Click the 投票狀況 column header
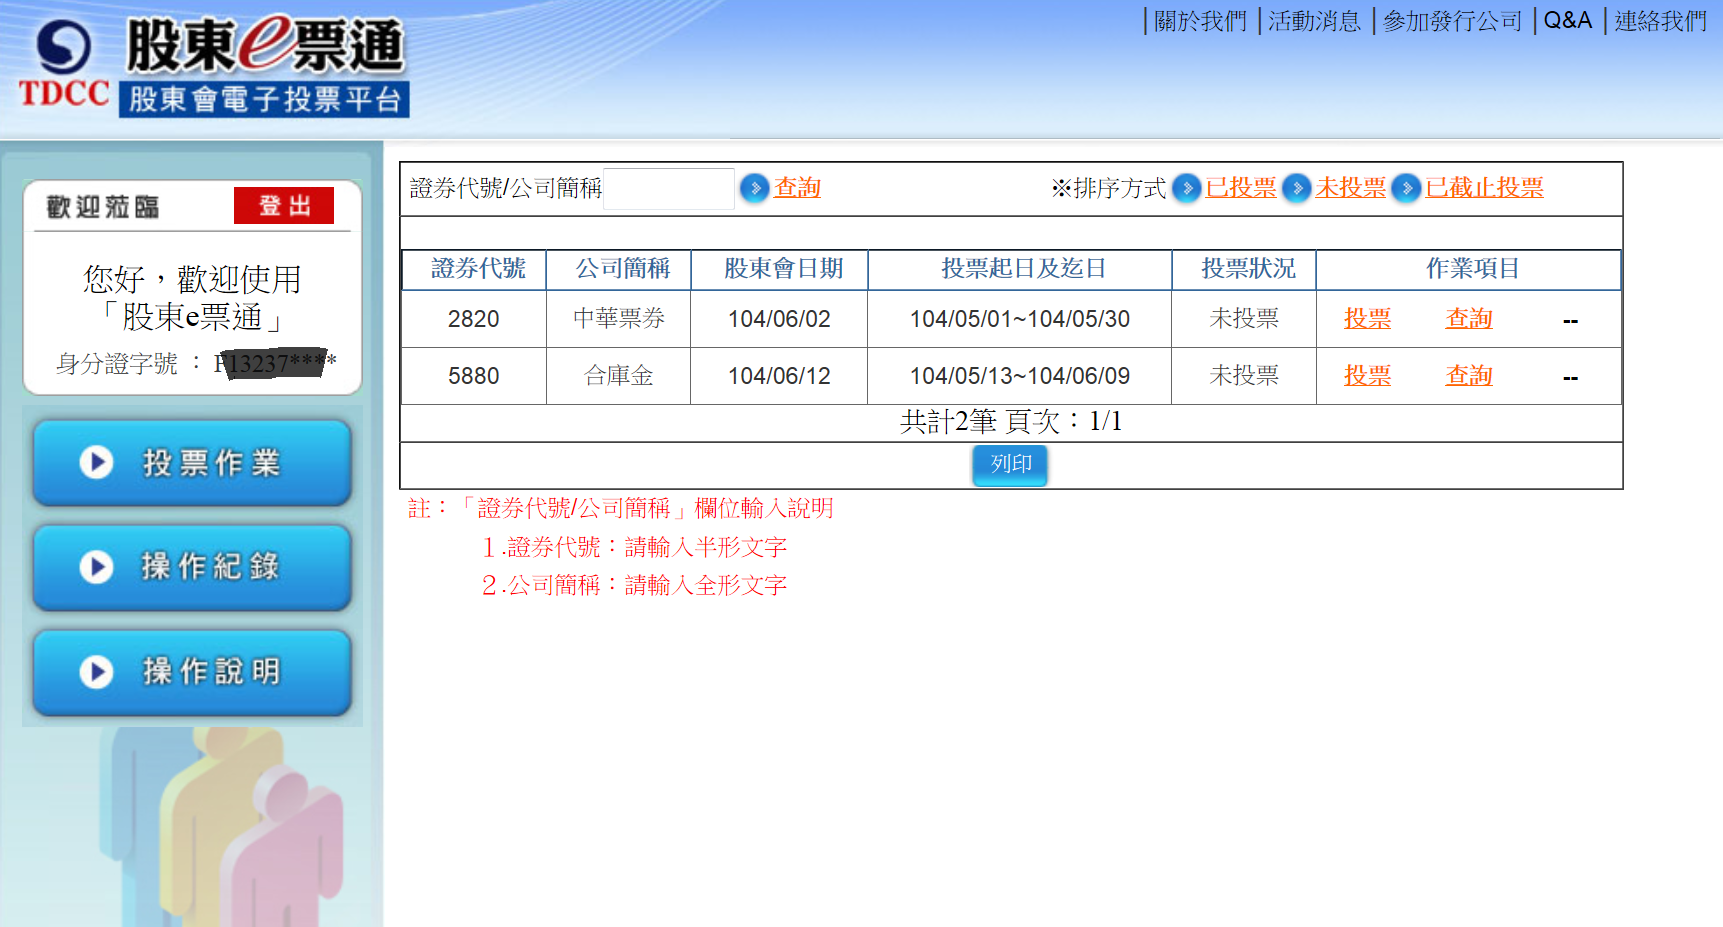This screenshot has height=927, width=1723. point(1244,270)
